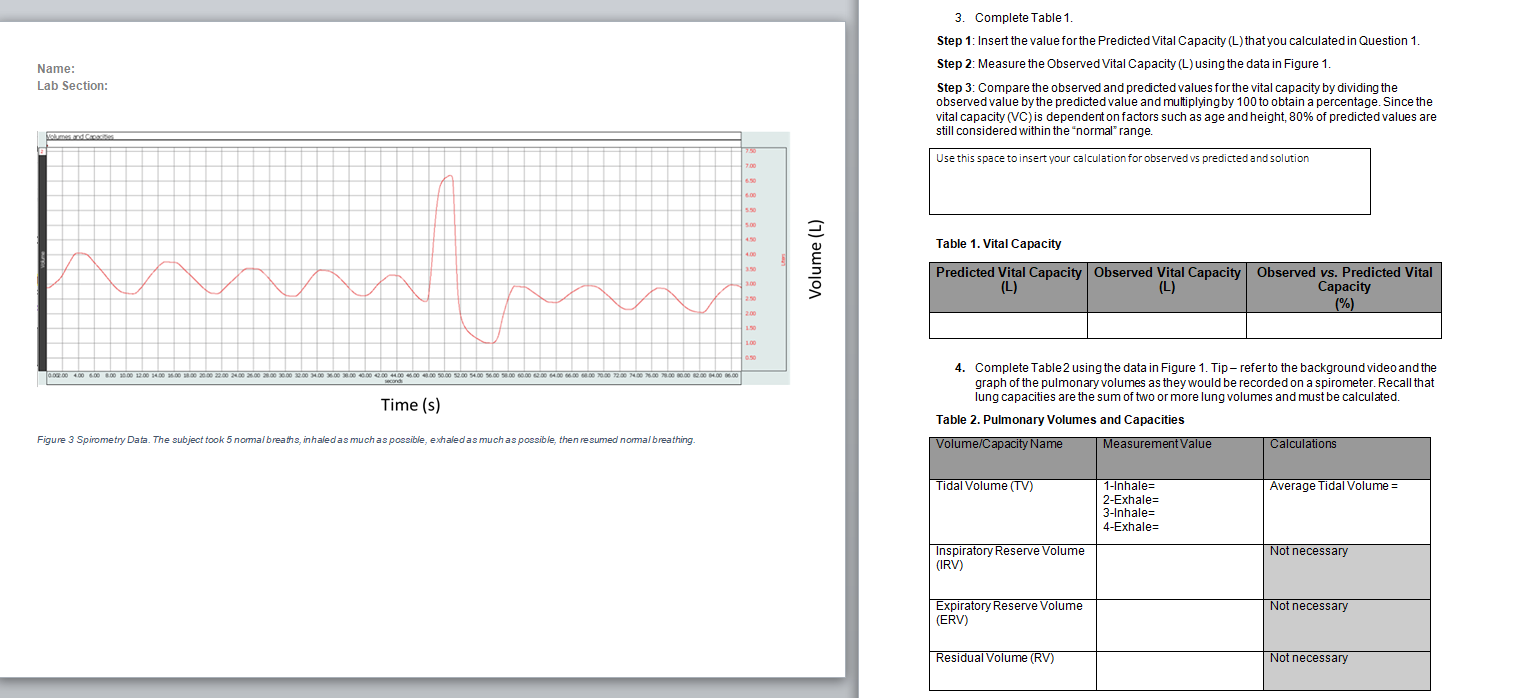Select the "Measurement Value" header cell

(1179, 458)
